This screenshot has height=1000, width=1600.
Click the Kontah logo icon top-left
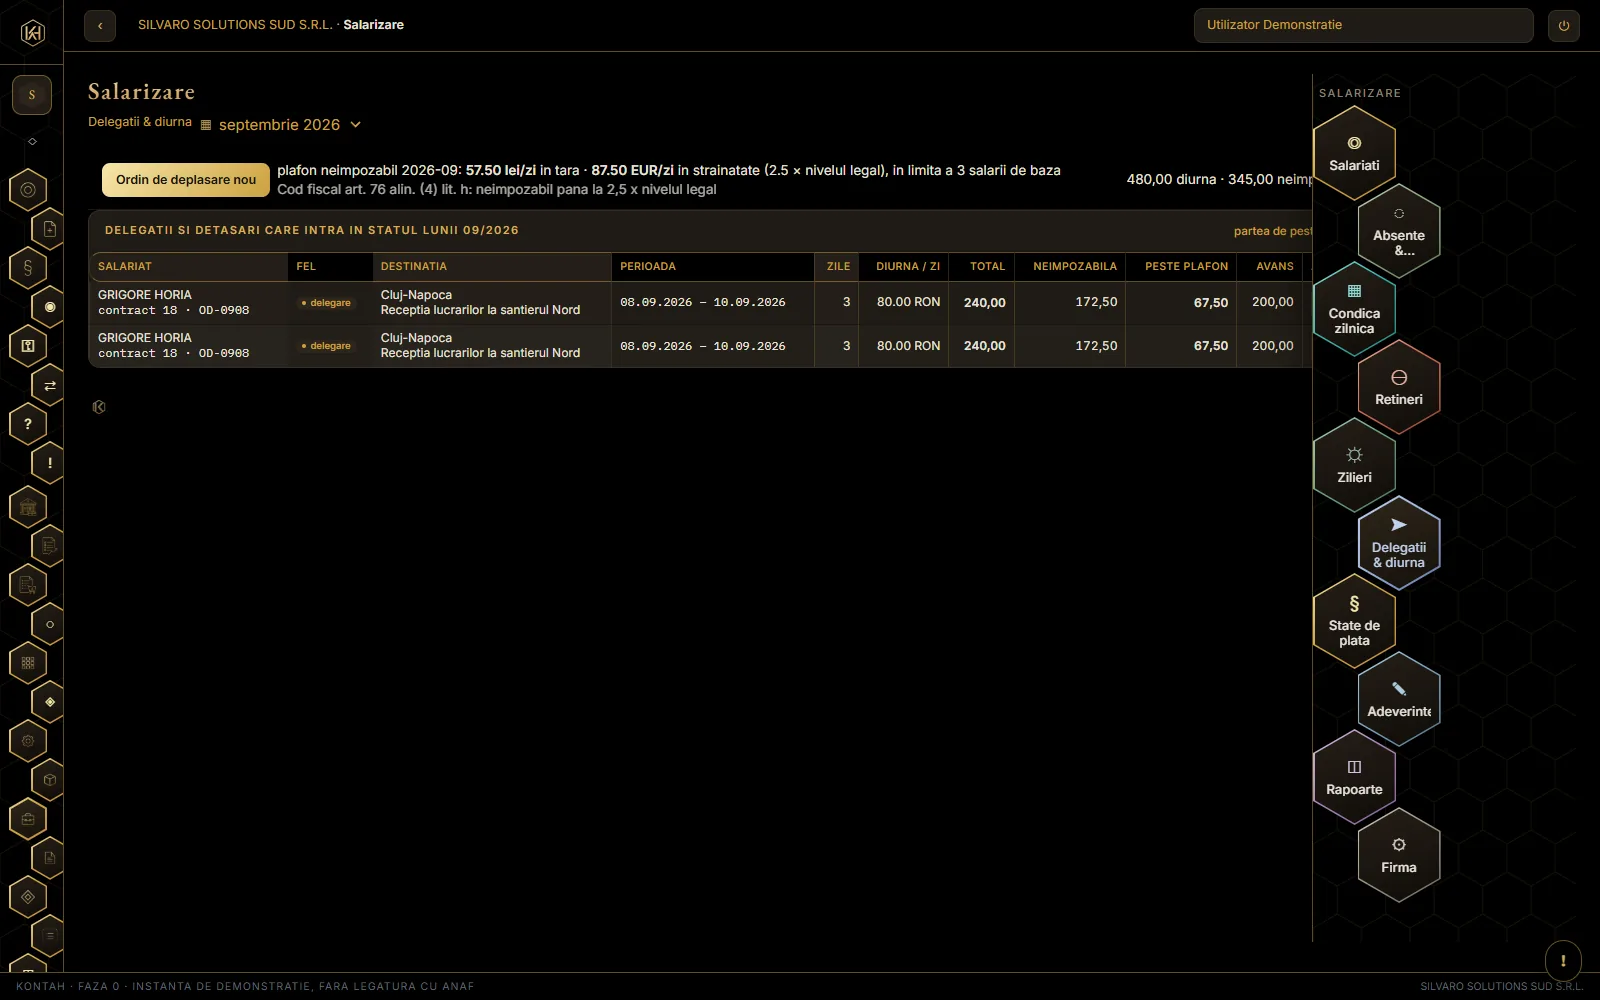click(x=32, y=33)
